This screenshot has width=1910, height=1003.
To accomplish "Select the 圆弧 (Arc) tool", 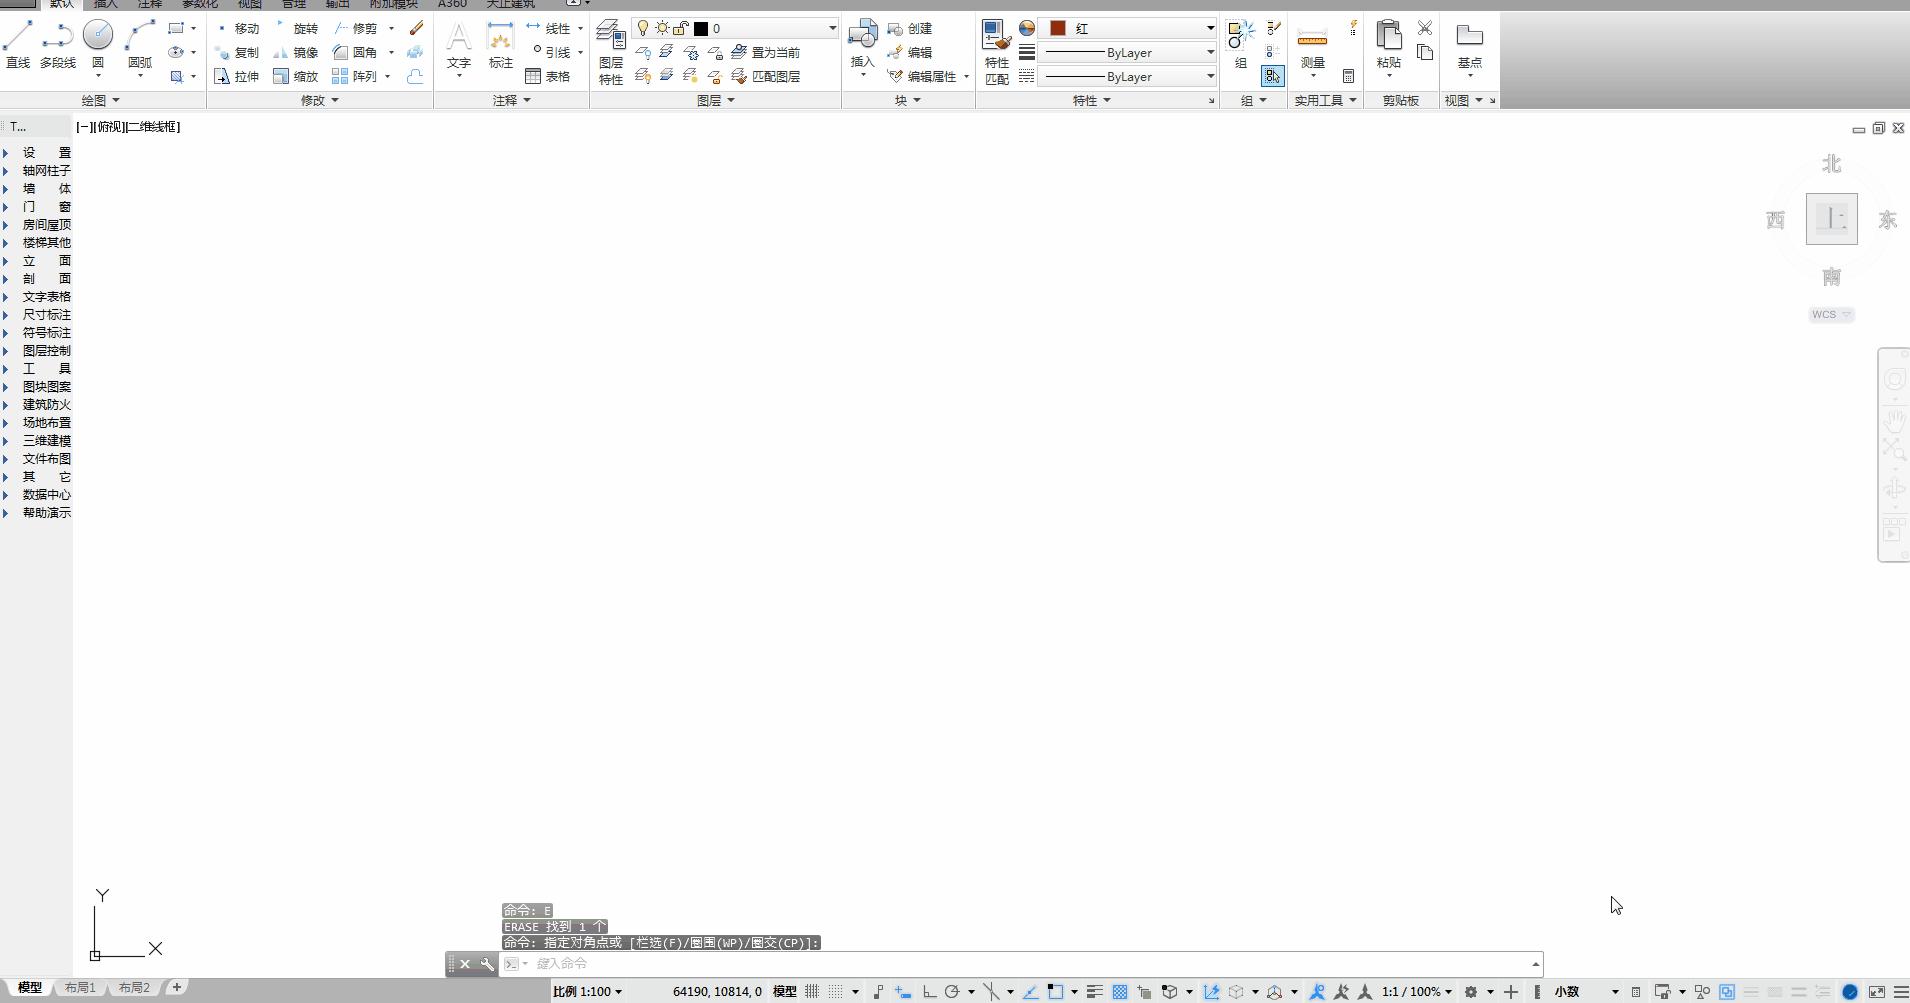I will (140, 44).
